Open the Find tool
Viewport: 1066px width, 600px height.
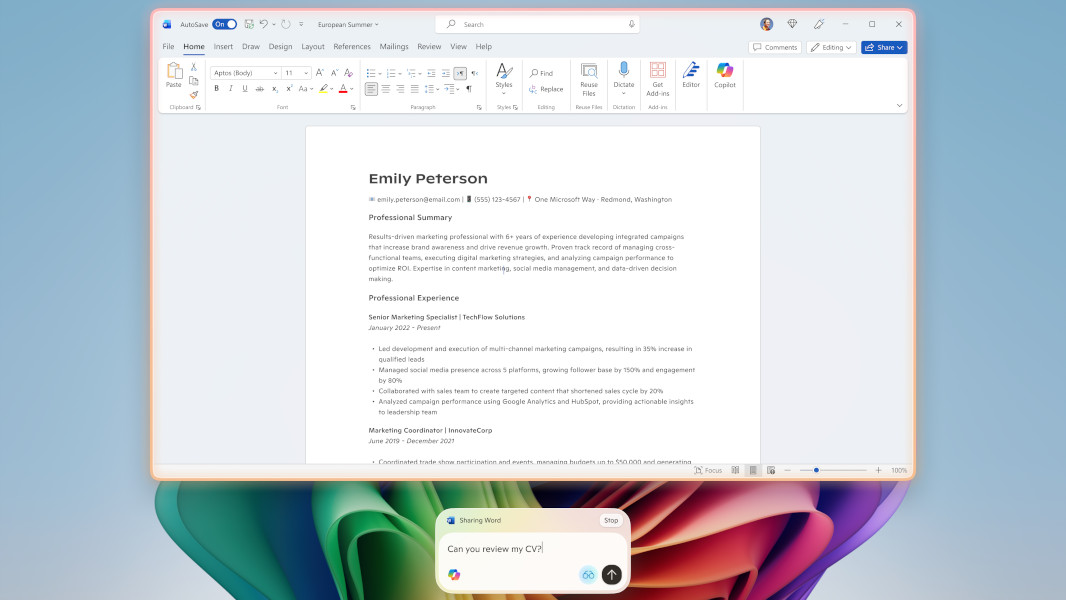pyautogui.click(x=541, y=73)
